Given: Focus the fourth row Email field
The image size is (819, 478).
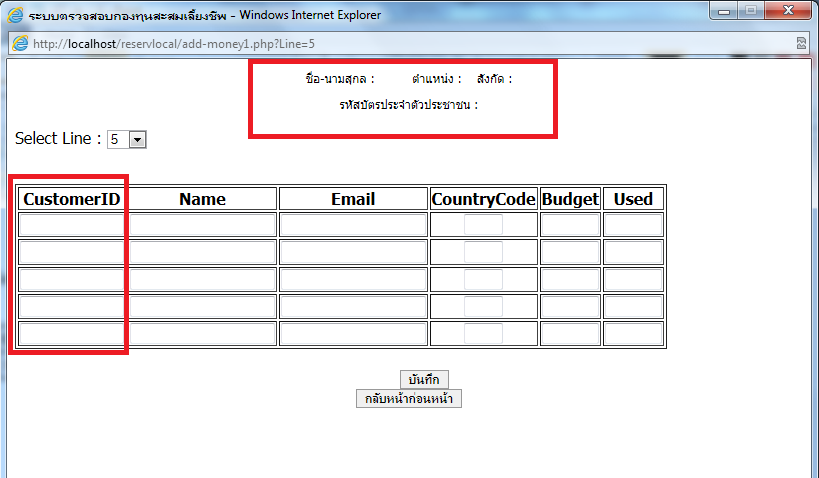Looking at the screenshot, I should click(x=353, y=307).
